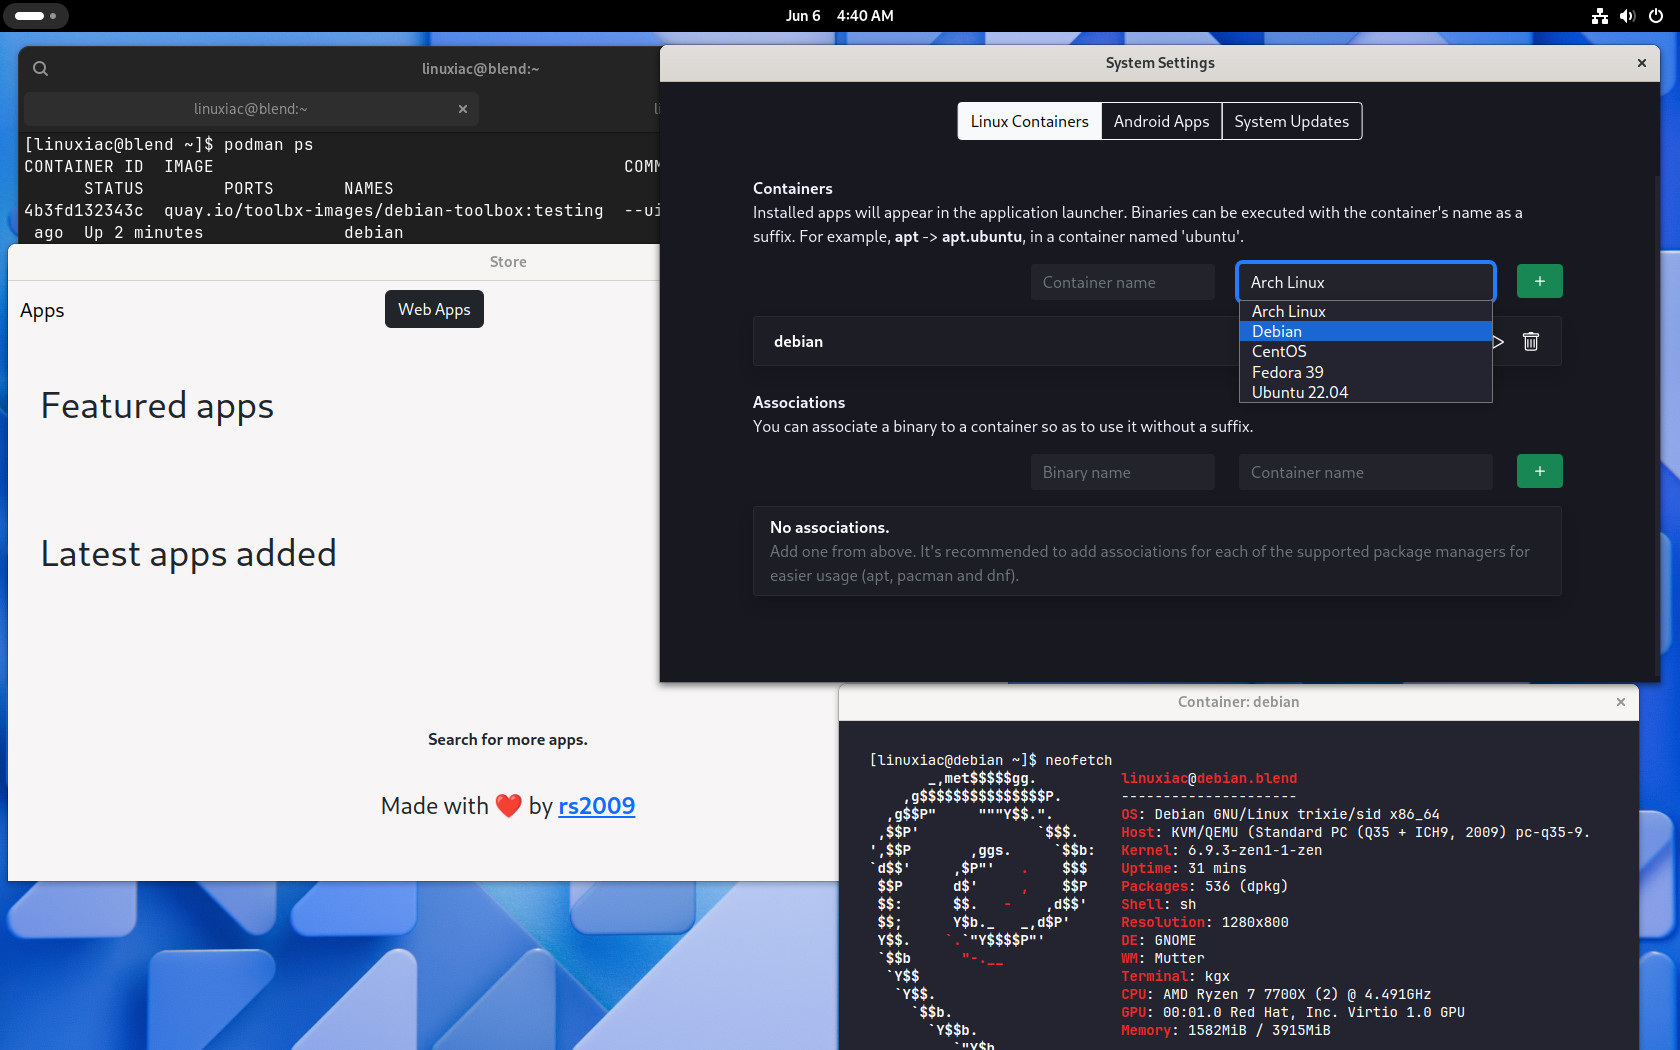Image resolution: width=1680 pixels, height=1050 pixels.
Task: Open the distro combo box showing Arch Linux
Action: tap(1366, 282)
